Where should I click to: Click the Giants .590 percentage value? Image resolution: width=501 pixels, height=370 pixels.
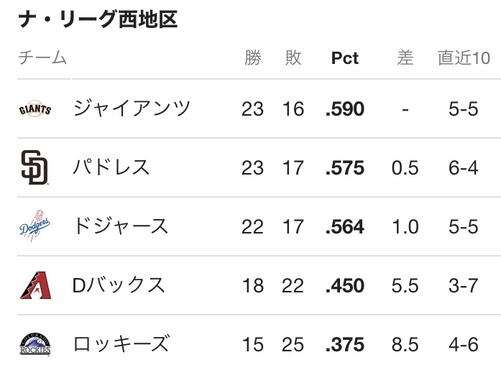tap(345, 109)
